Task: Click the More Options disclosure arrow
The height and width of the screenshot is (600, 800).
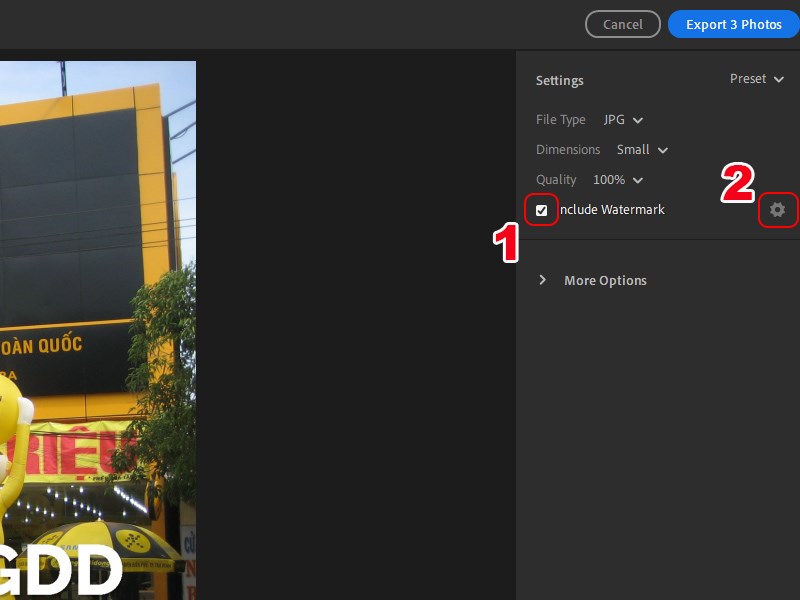Action: (542, 280)
